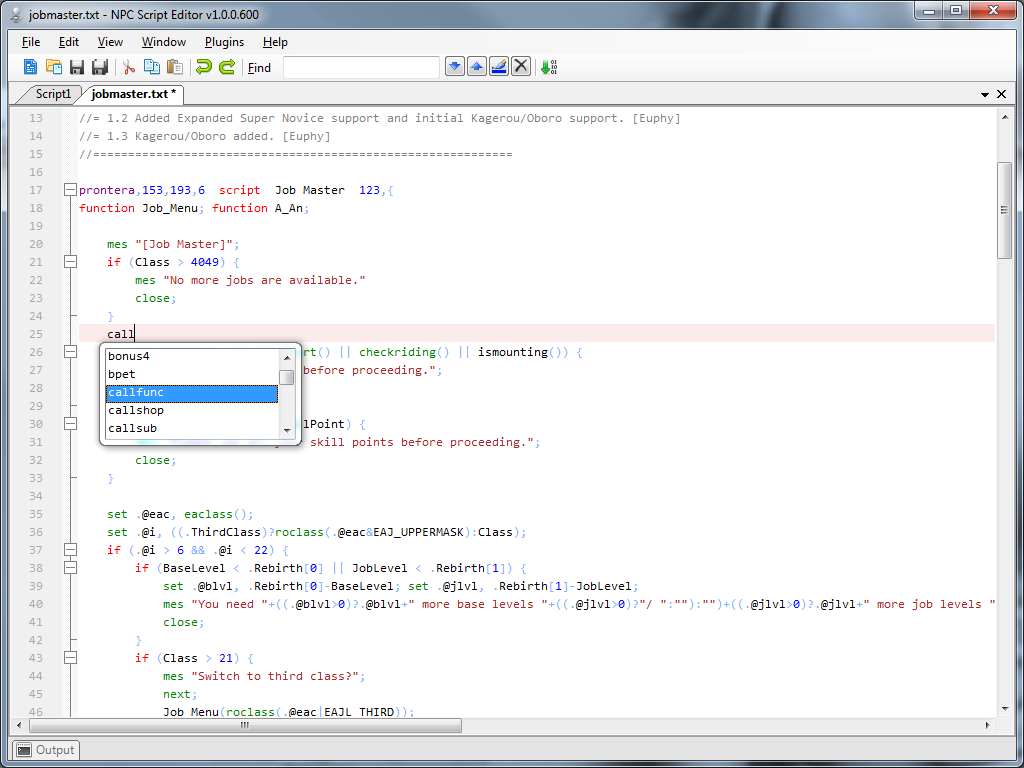Click the autocomplete list scrollbar thumb
The image size is (1024, 768).
click(287, 377)
